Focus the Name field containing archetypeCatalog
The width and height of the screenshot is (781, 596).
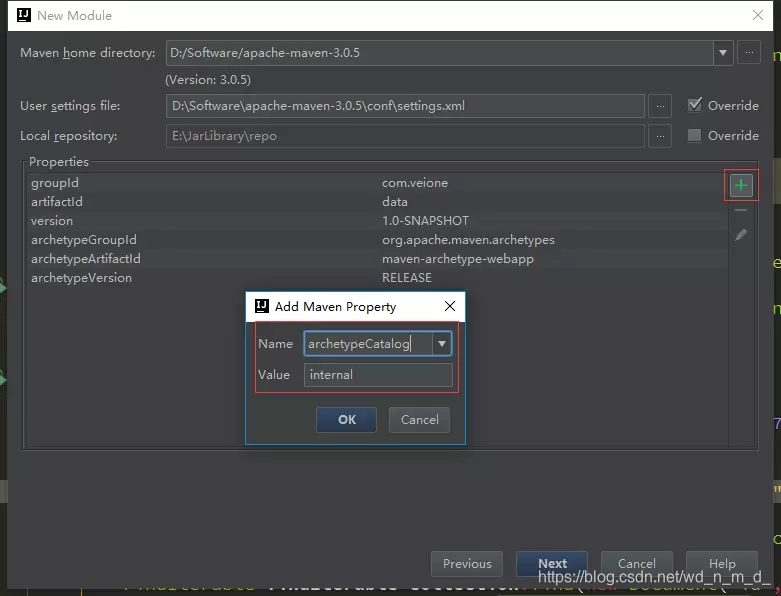coord(368,344)
